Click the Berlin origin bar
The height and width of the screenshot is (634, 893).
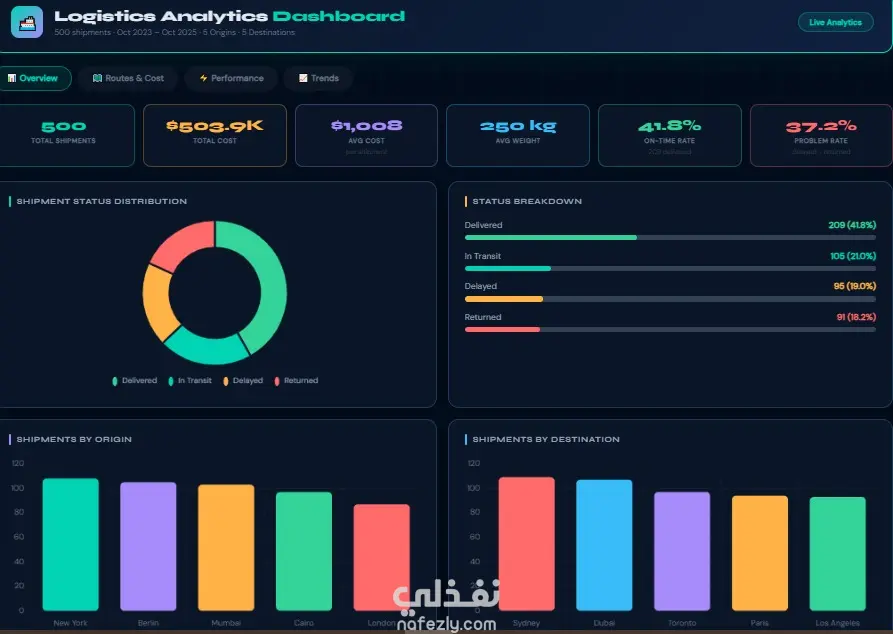pos(148,546)
